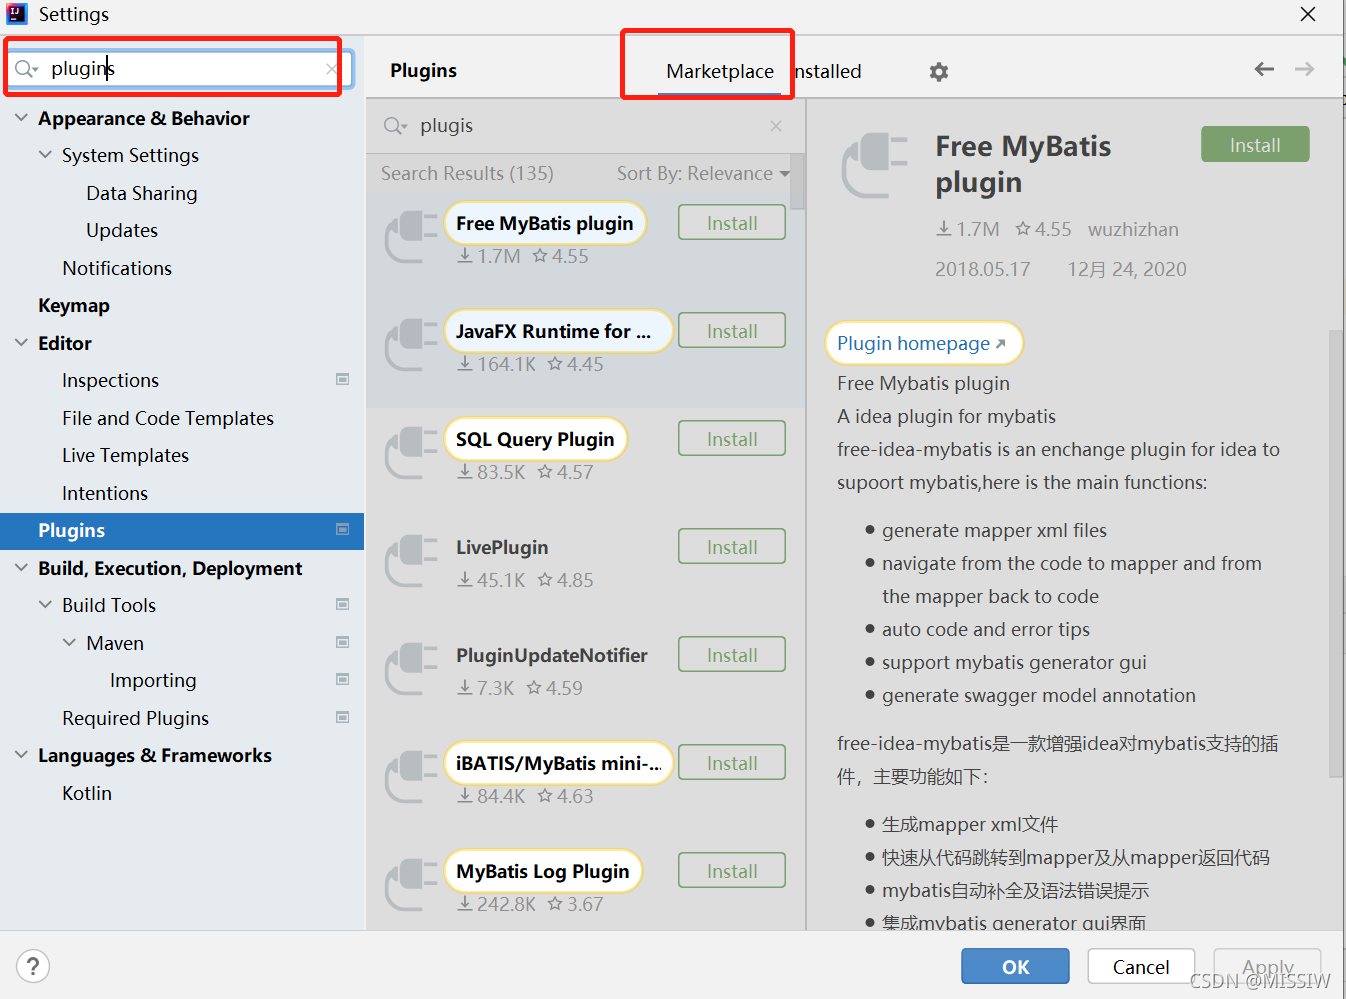Screen dimensions: 1346x999
Task: Collapse System Settings tree node
Action: coord(45,155)
